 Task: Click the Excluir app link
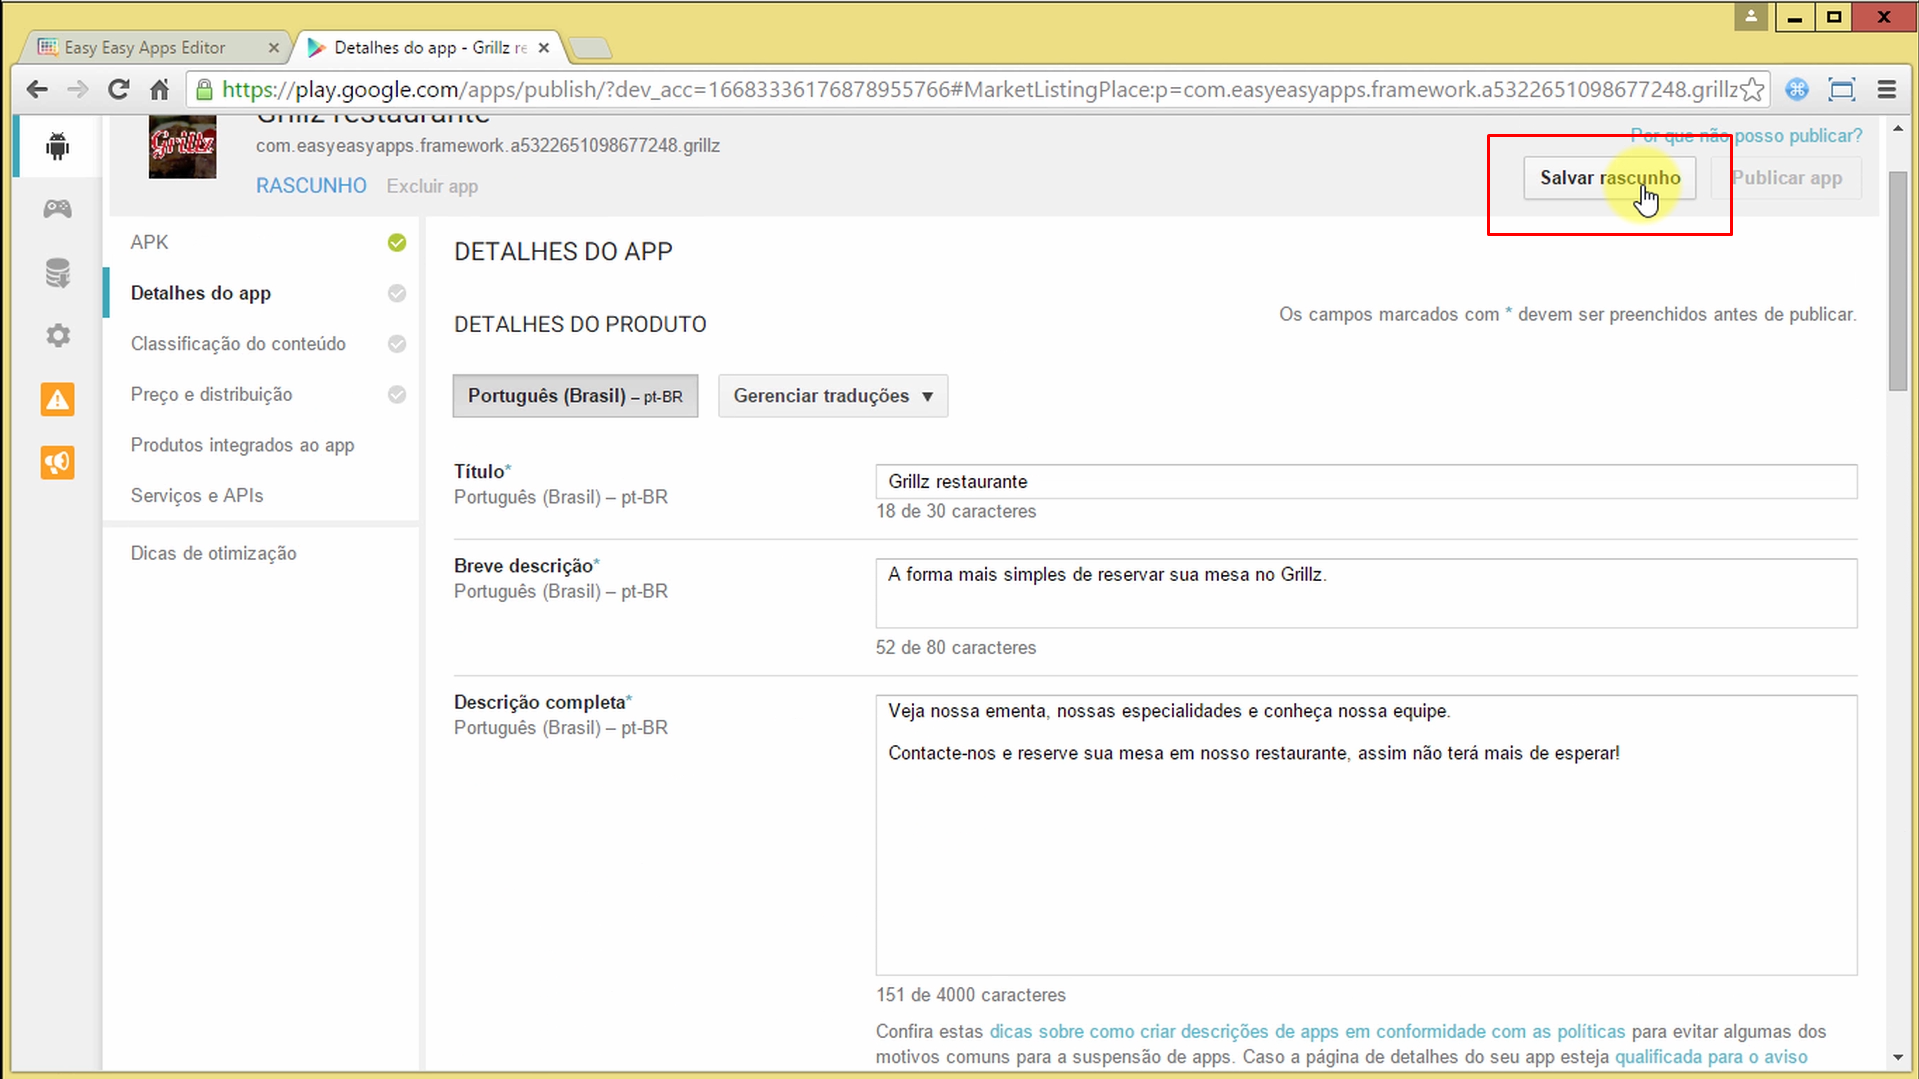pyautogui.click(x=432, y=186)
